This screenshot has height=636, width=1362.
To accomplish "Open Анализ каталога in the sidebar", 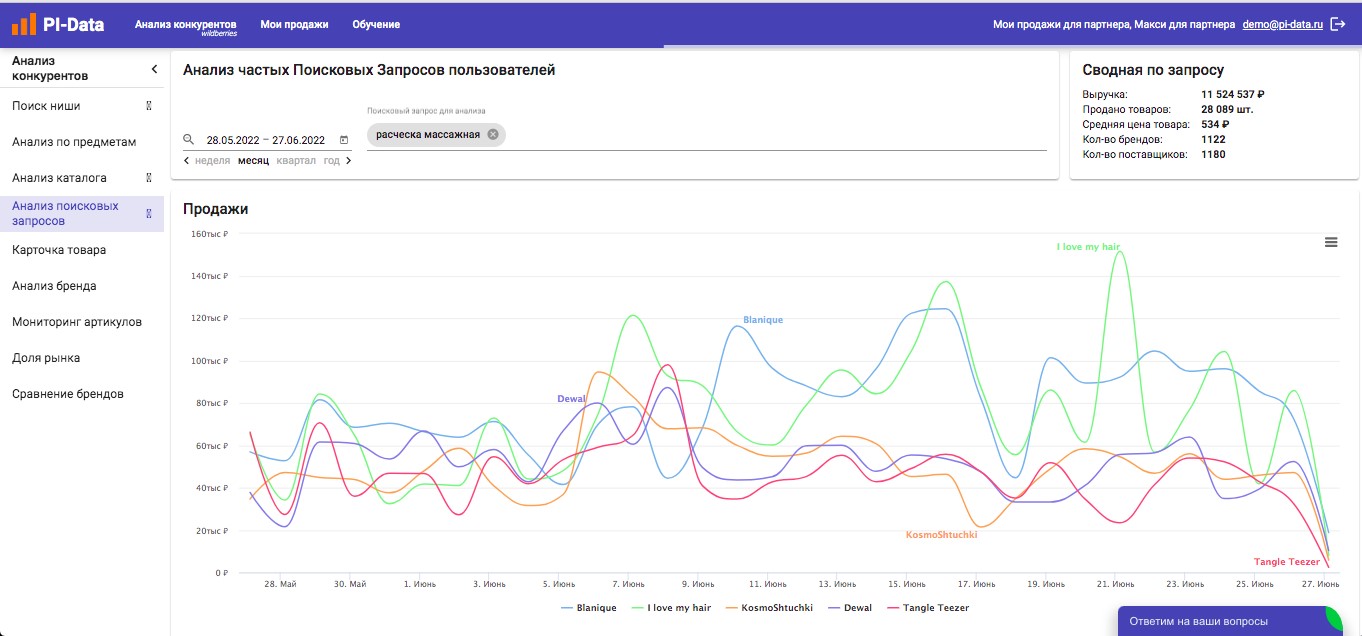I will pos(82,178).
